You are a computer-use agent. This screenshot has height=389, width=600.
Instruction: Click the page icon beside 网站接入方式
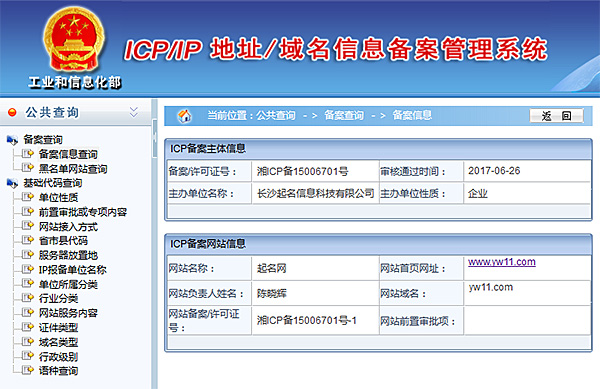pos(28,226)
